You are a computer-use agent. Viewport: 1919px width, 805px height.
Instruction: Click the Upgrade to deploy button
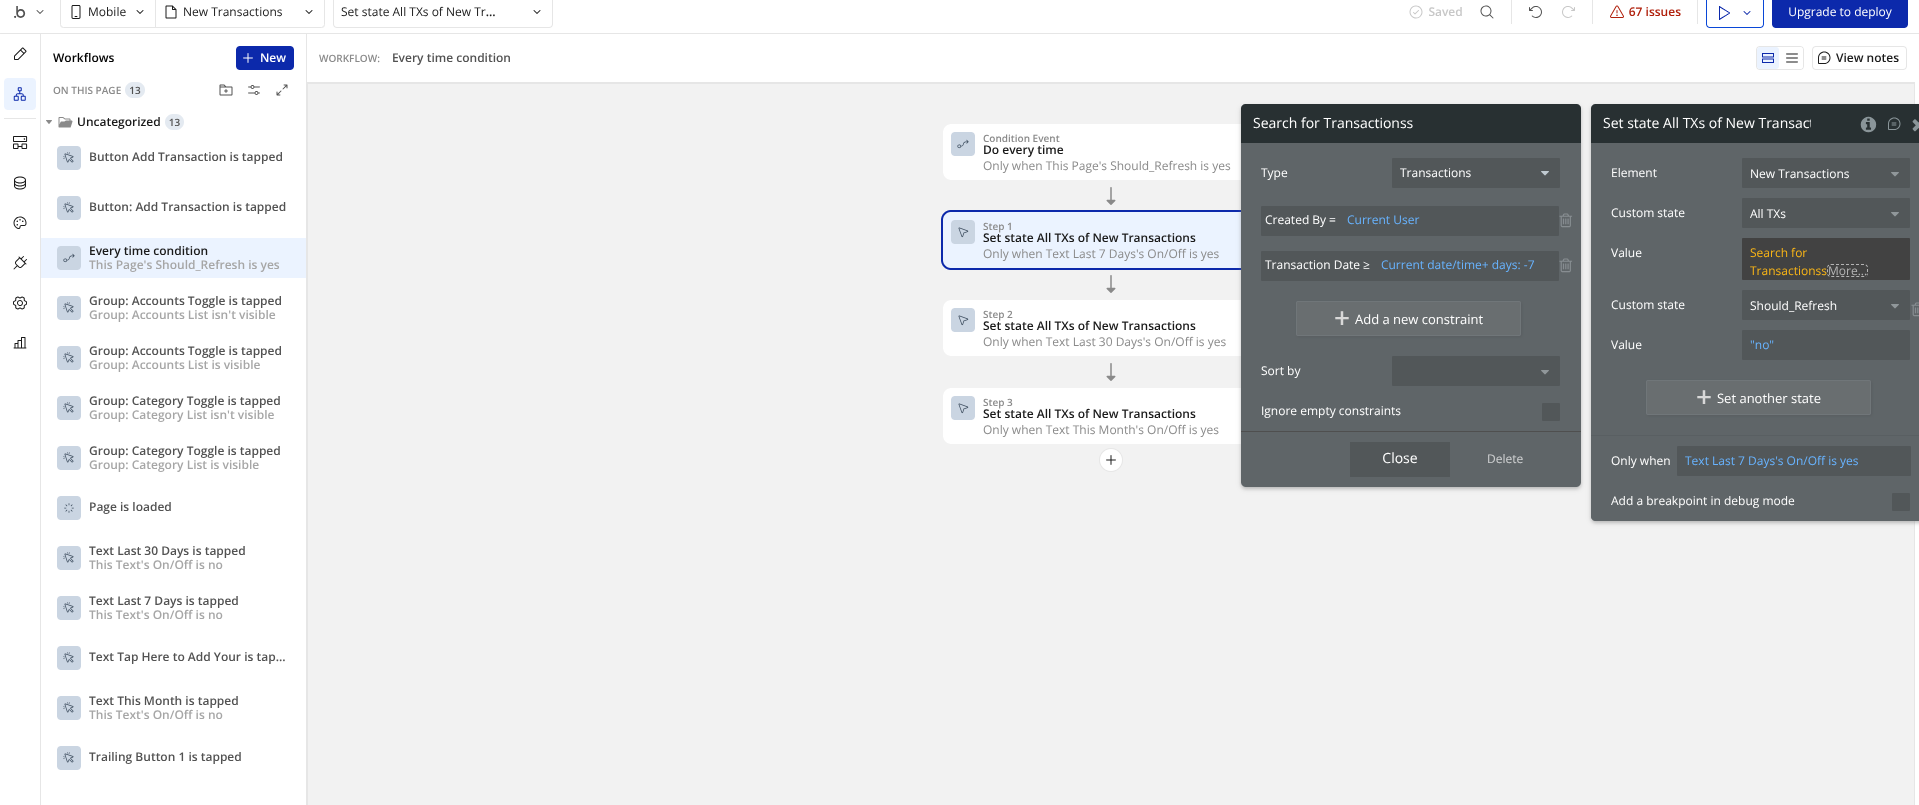(x=1839, y=12)
